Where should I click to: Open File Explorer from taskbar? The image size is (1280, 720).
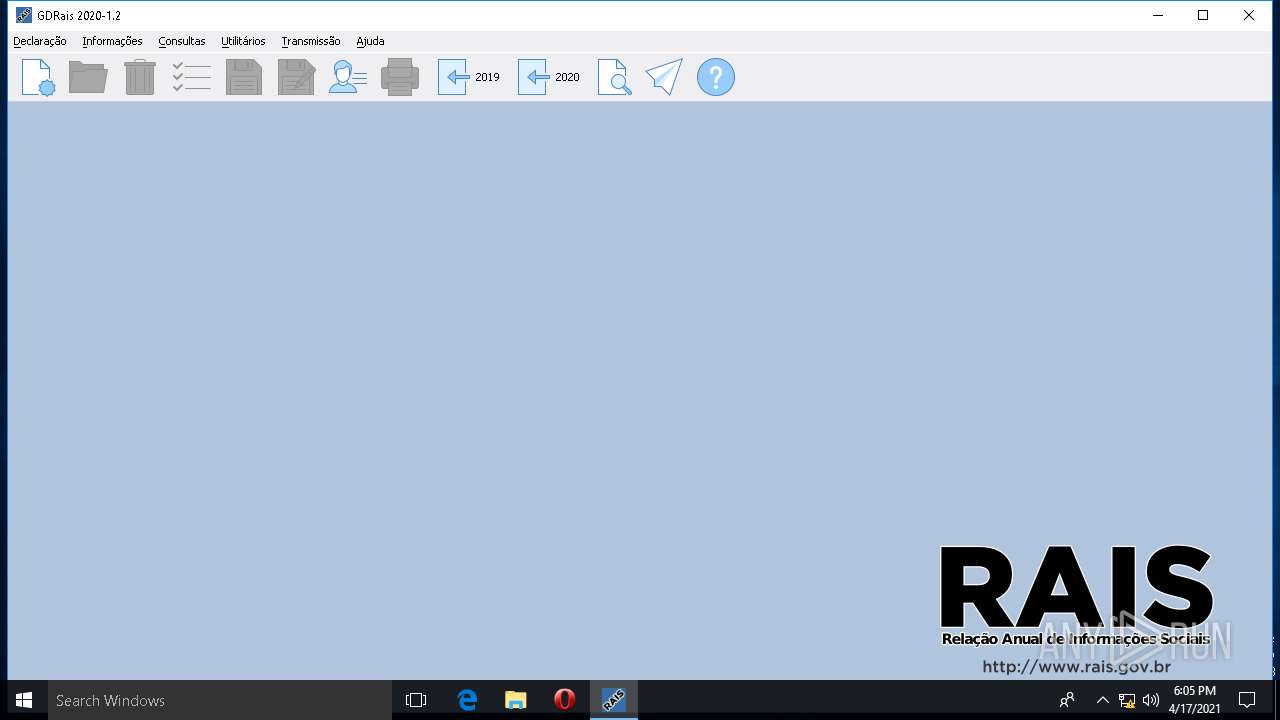tap(516, 700)
